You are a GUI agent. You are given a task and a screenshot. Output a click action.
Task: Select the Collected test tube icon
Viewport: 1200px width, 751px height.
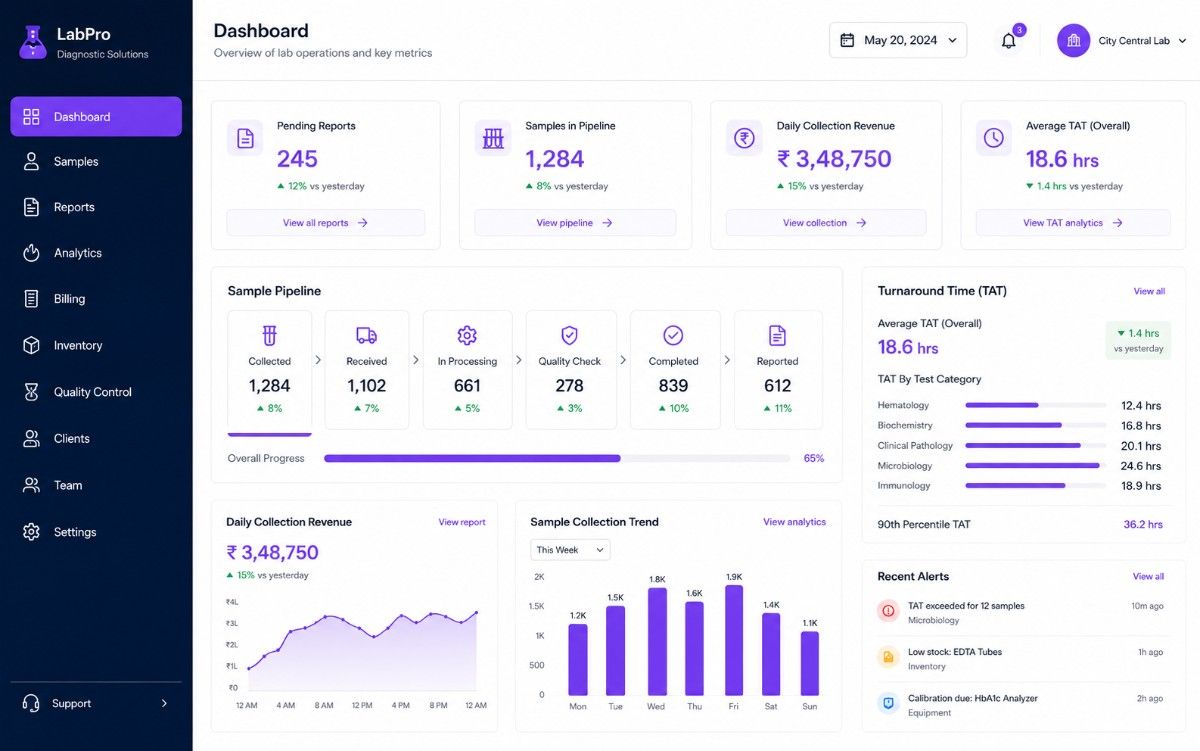click(x=269, y=335)
